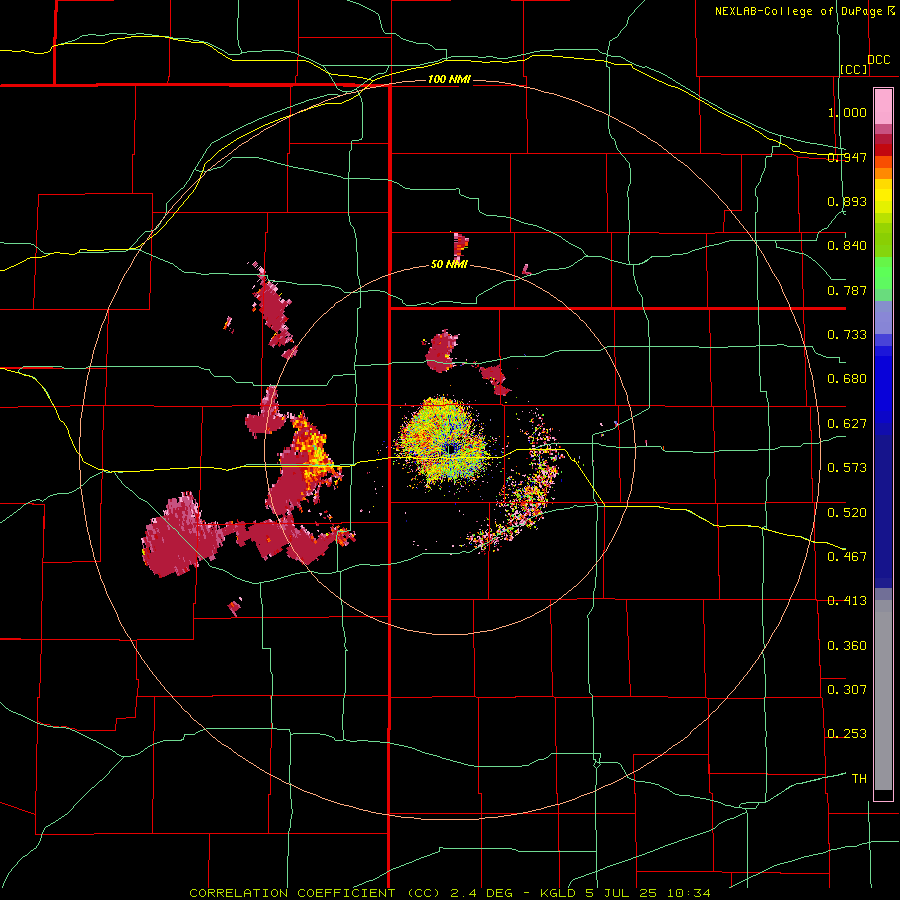Click the 50 NMI range ring label
Screen dimensions: 900x900
[449, 264]
